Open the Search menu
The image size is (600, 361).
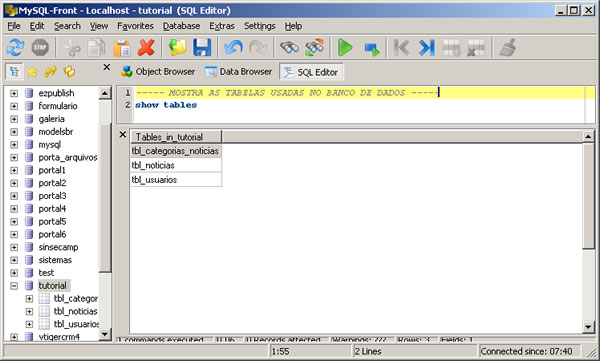[x=67, y=26]
